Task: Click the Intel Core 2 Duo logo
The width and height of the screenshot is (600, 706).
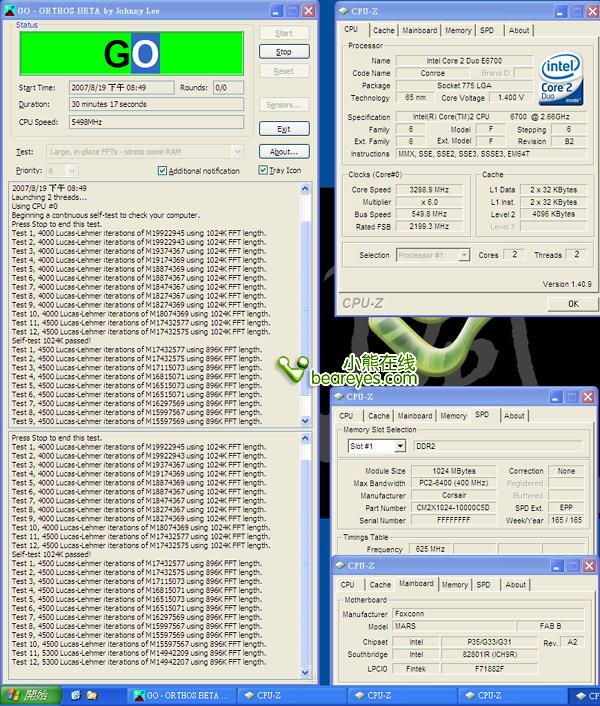Action: [562, 78]
